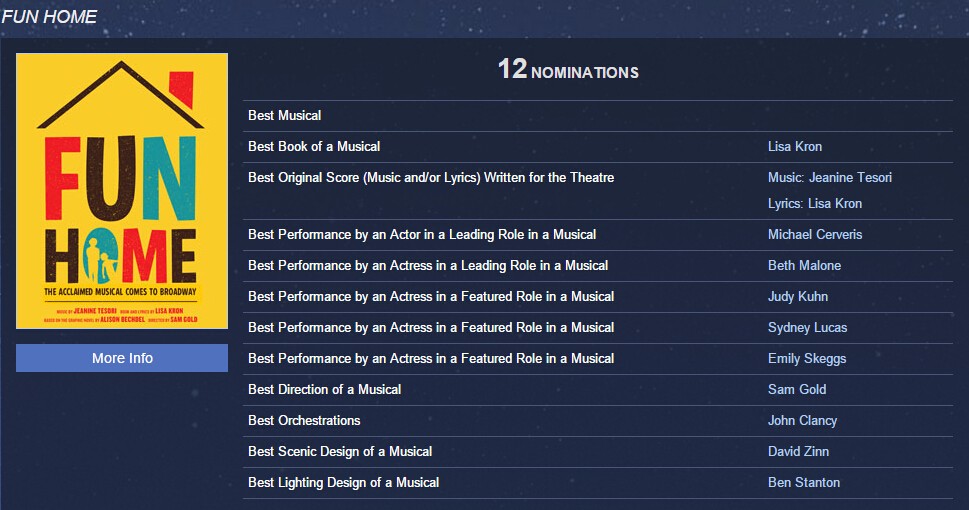The height and width of the screenshot is (510, 969).
Task: Select Featured Actress category beside Judy Kuhn
Action: click(431, 297)
